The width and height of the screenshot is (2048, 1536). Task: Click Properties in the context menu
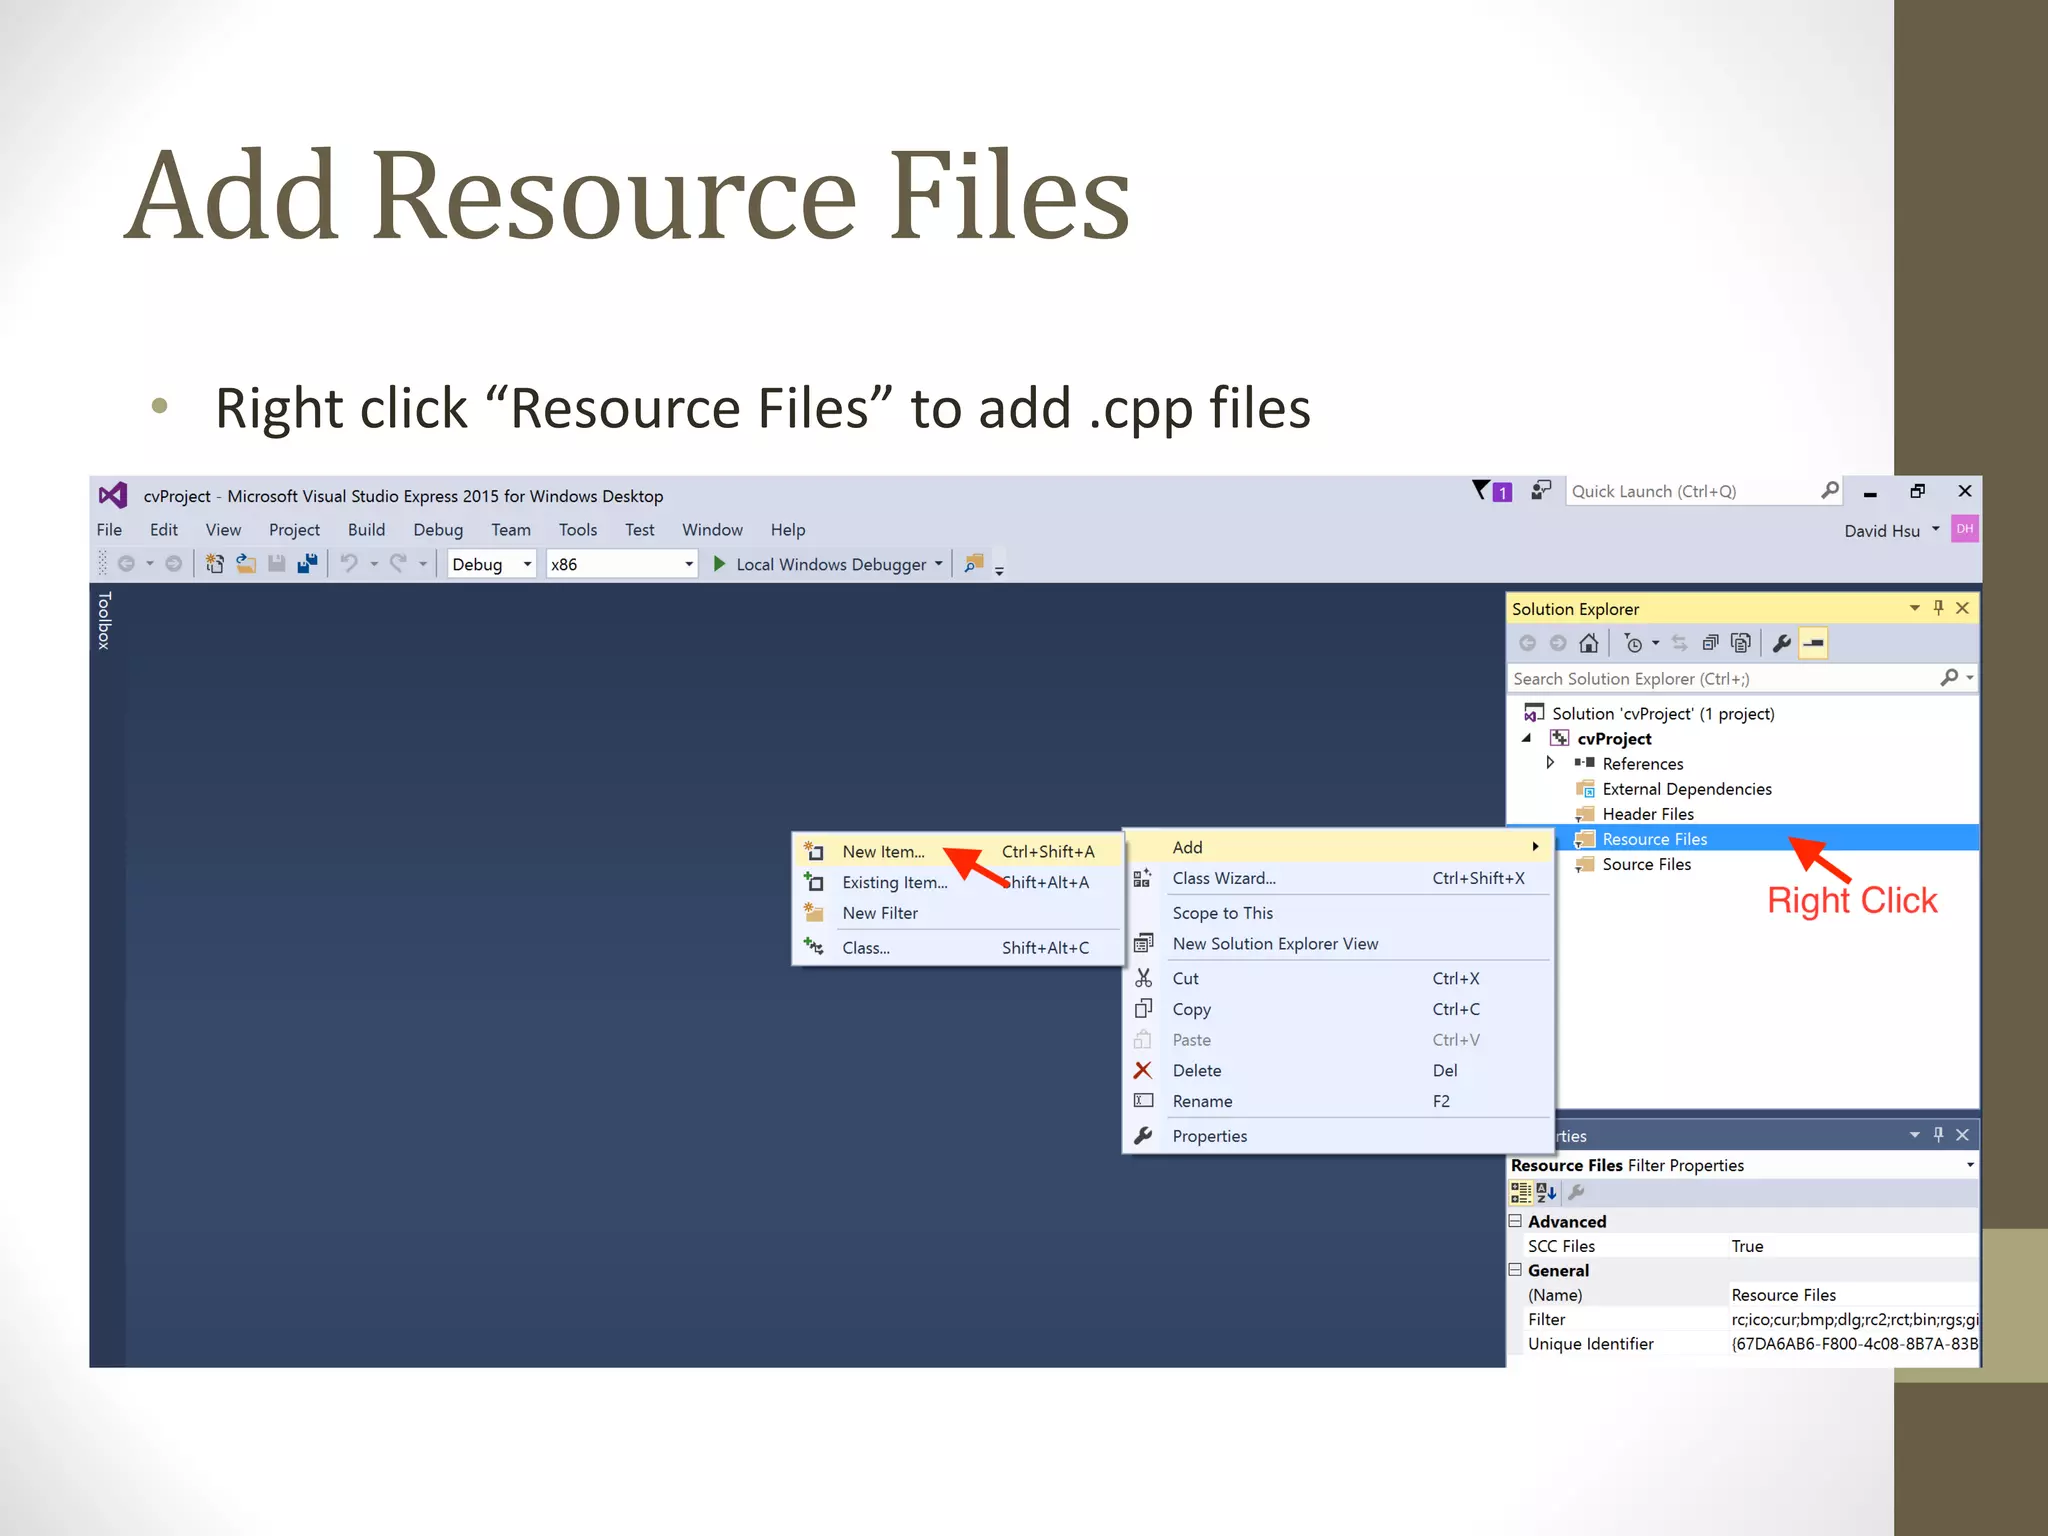point(1209,1136)
